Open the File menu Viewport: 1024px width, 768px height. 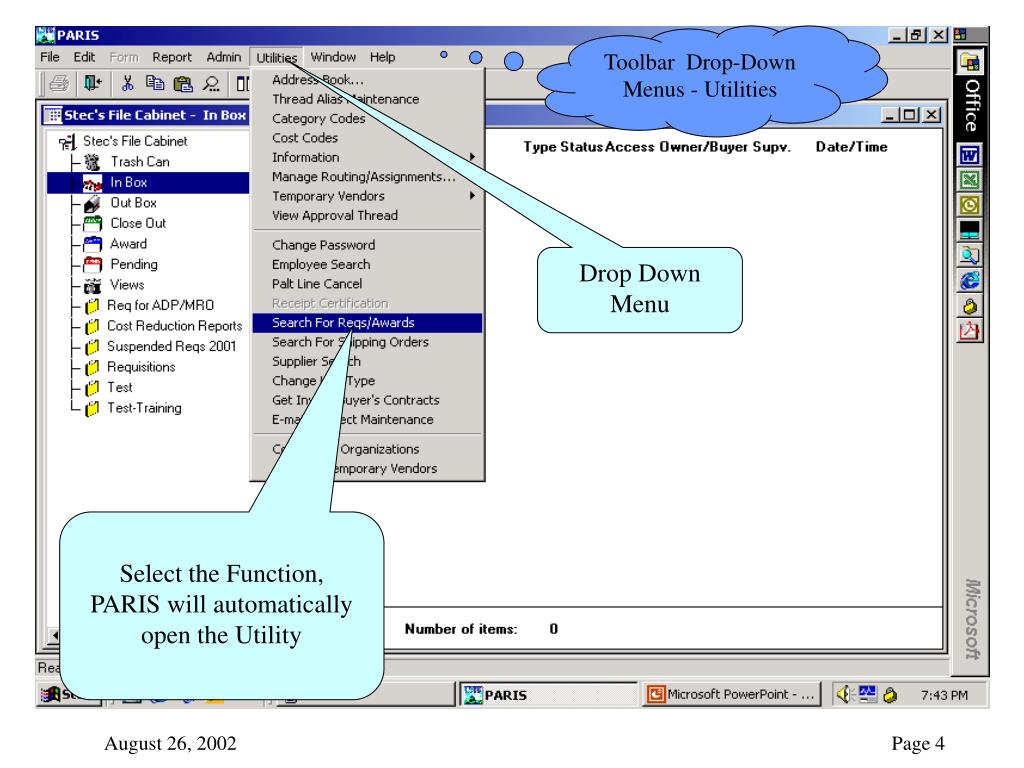[x=50, y=57]
